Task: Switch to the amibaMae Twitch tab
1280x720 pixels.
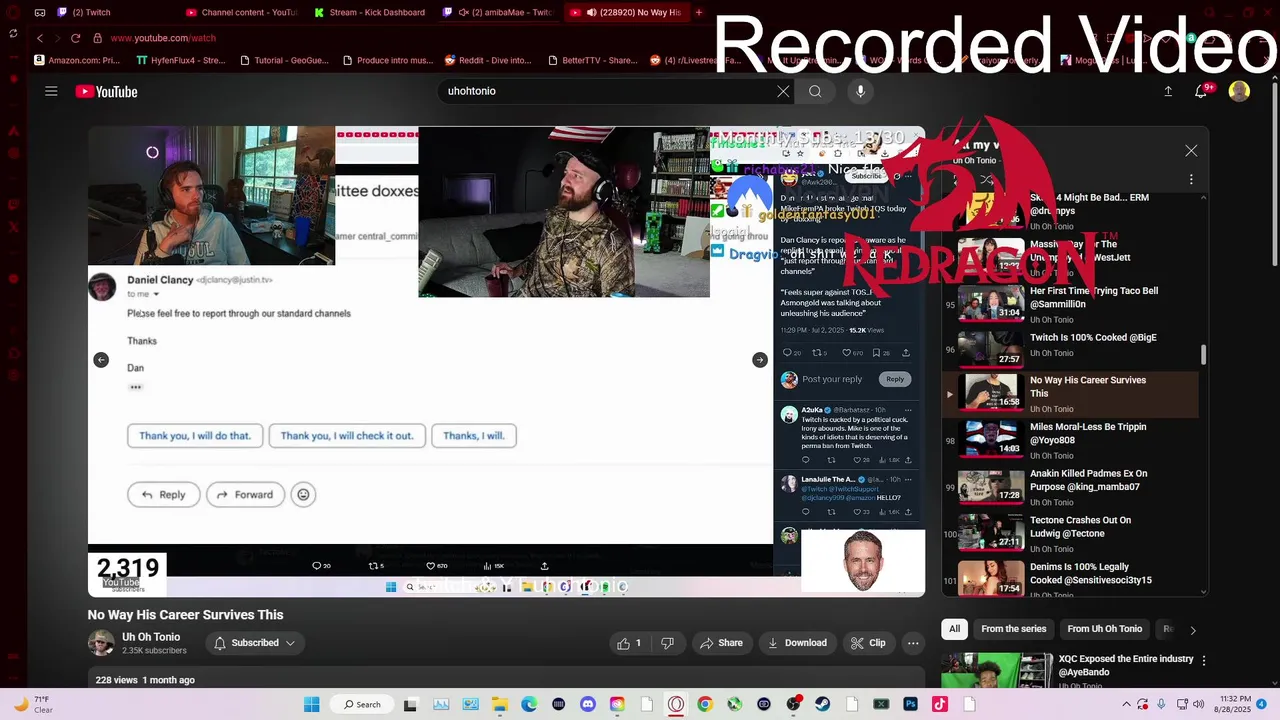Action: tap(497, 12)
